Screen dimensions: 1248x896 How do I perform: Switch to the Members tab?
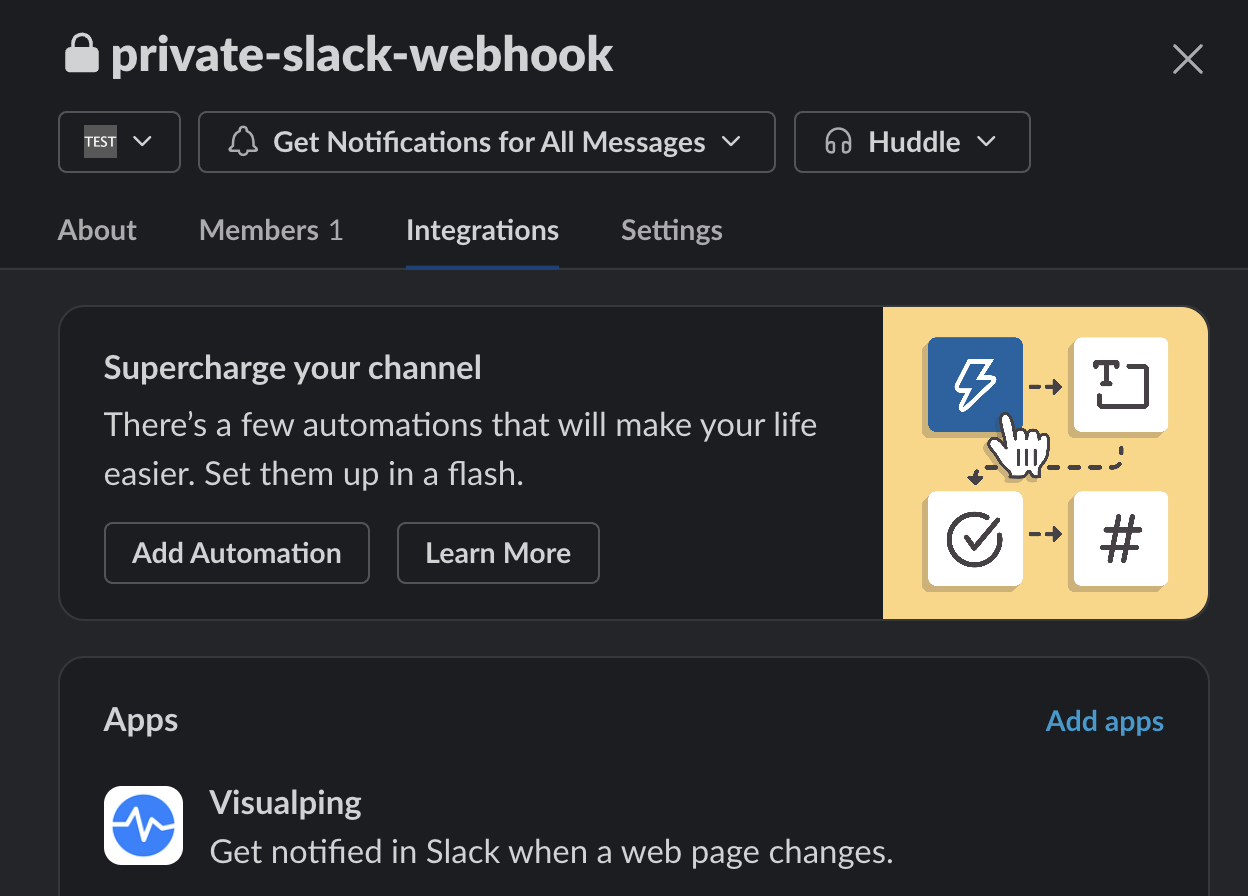(x=271, y=230)
